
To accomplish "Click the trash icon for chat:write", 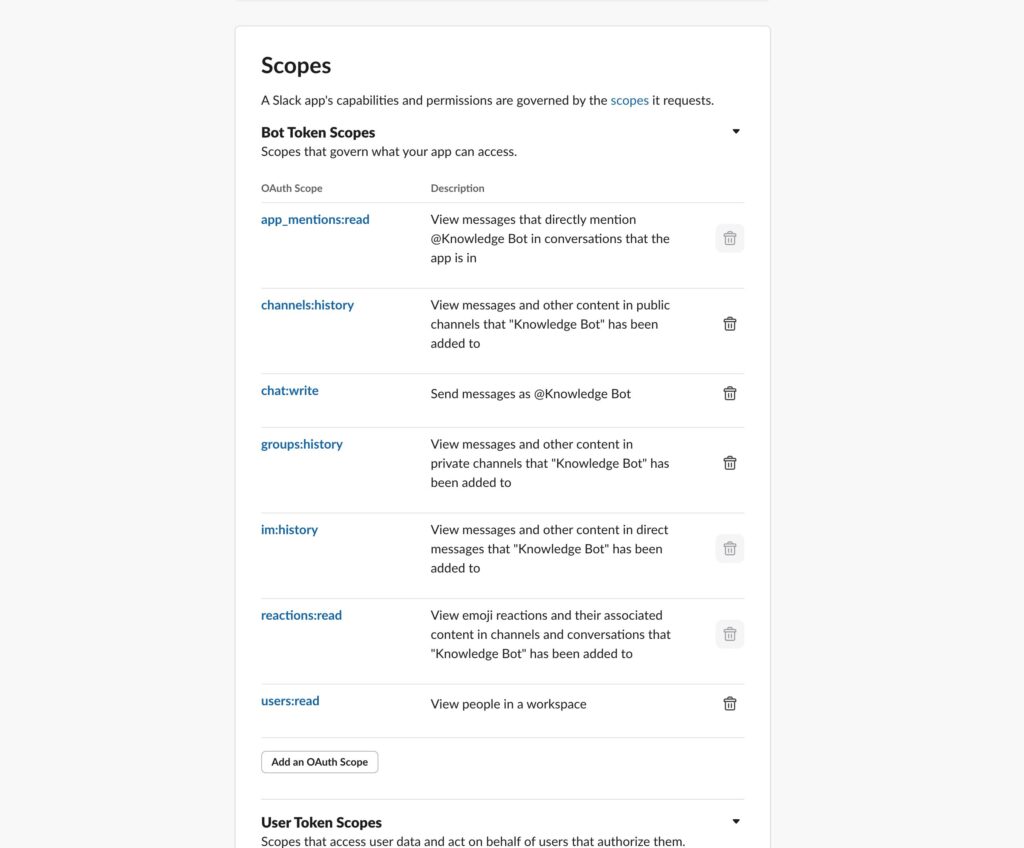I will pos(730,393).
